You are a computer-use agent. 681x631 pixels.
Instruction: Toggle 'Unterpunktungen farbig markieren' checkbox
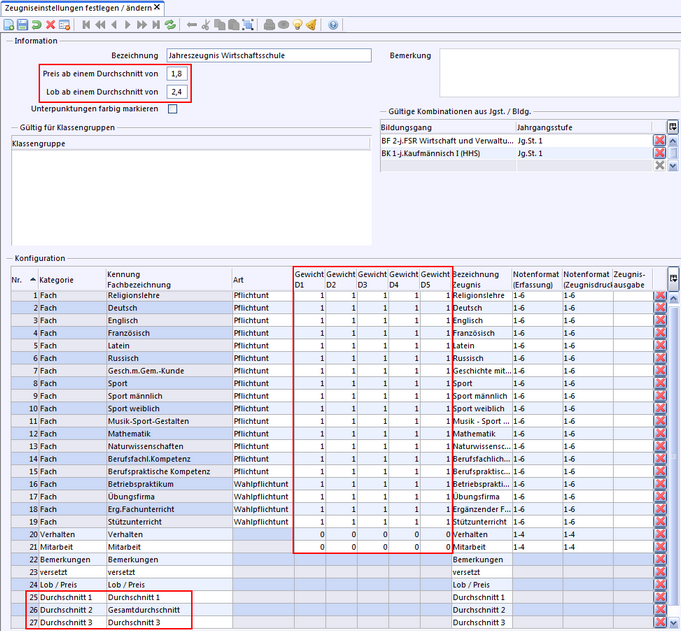point(173,108)
